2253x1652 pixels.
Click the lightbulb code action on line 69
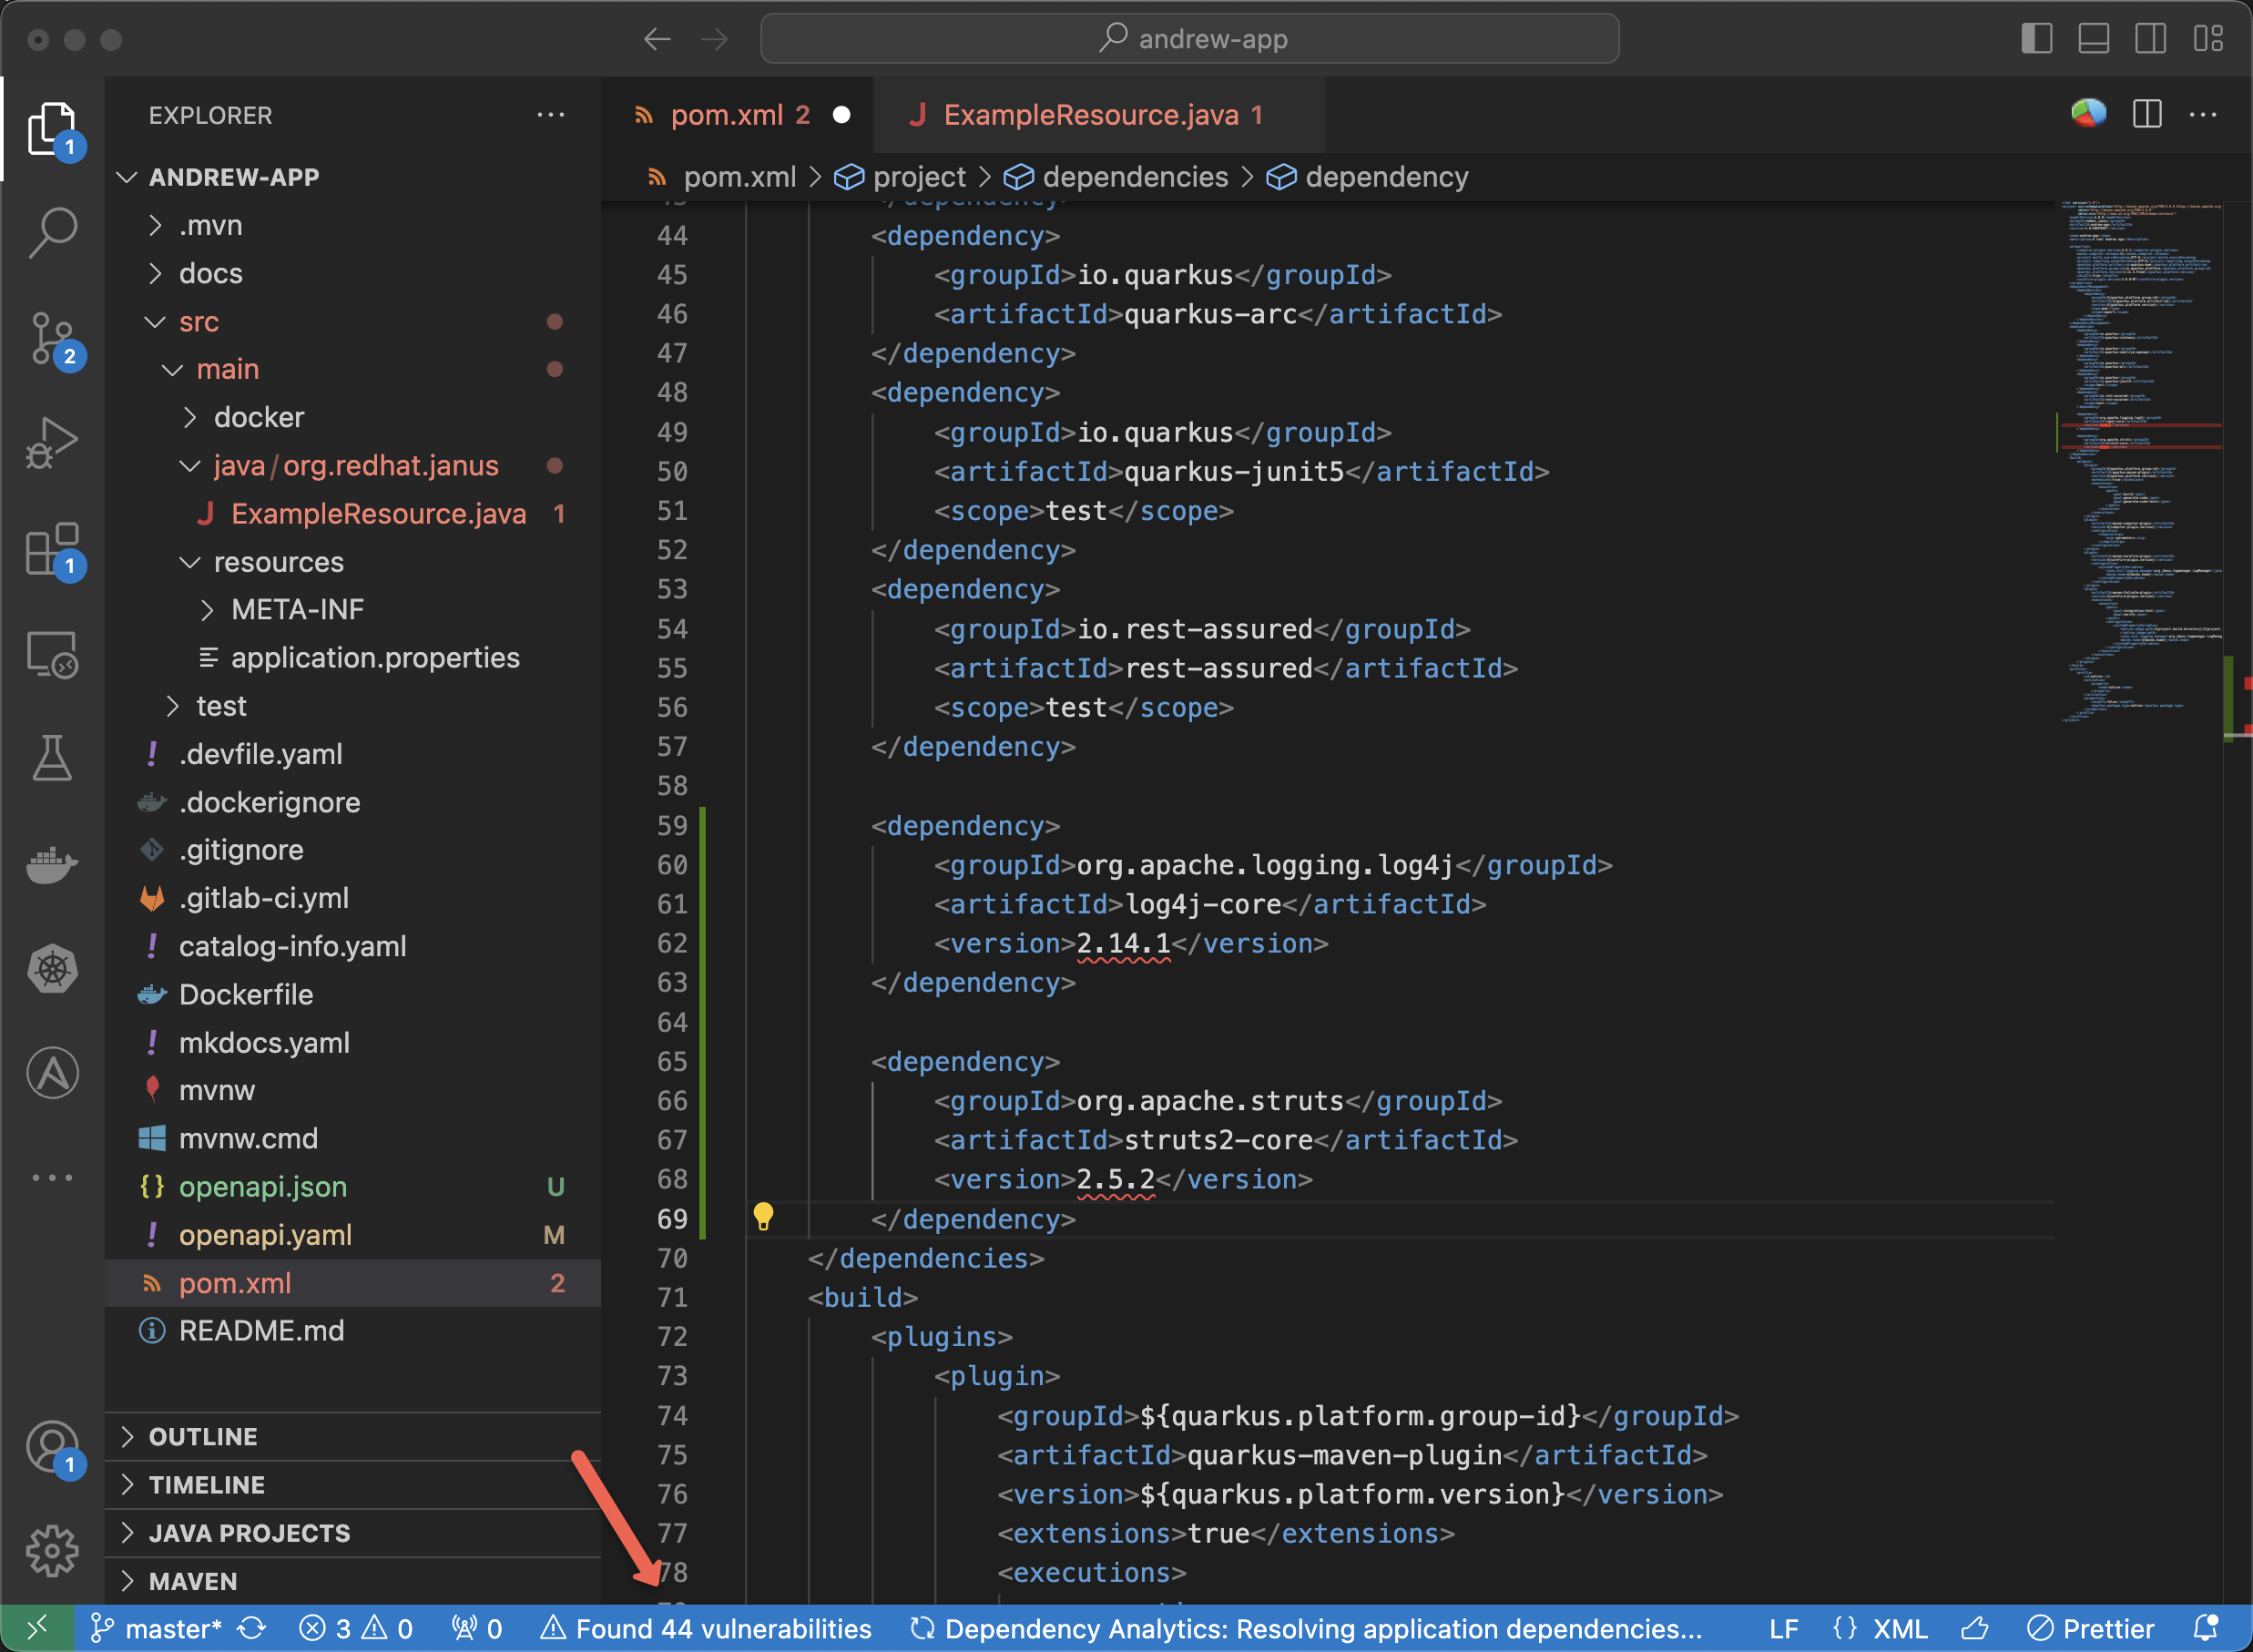(763, 1217)
